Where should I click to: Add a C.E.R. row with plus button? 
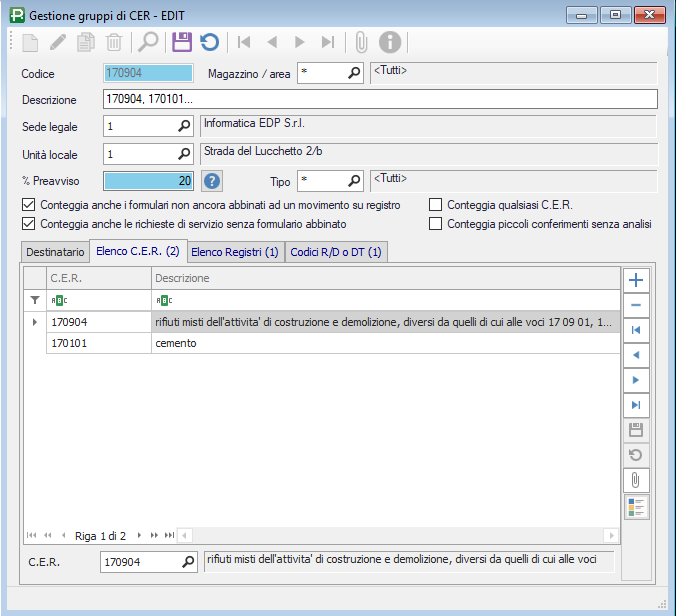[636, 281]
